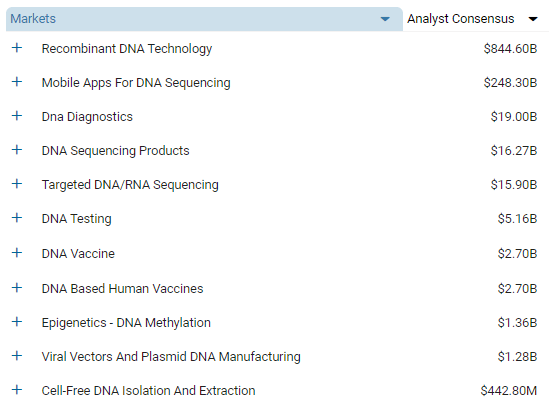Click plus icon beside DNA Based Human Vaccines

[17, 288]
